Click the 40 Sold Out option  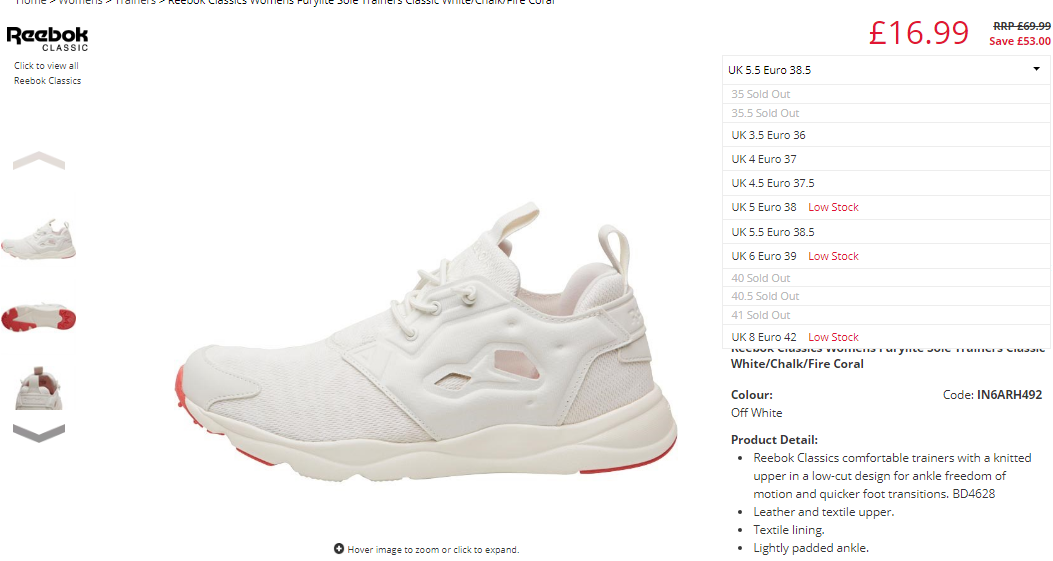click(886, 278)
